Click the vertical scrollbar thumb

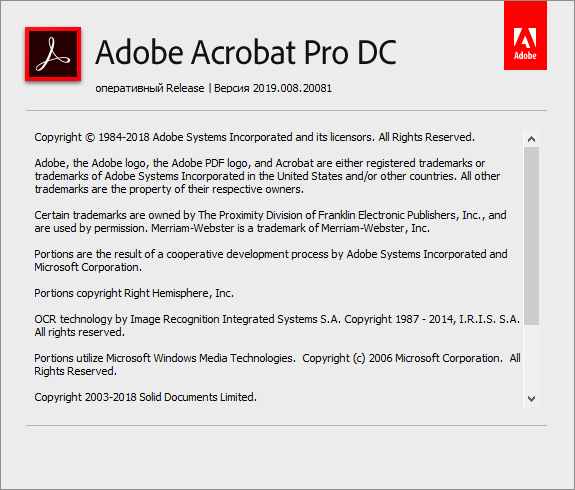pyautogui.click(x=531, y=236)
